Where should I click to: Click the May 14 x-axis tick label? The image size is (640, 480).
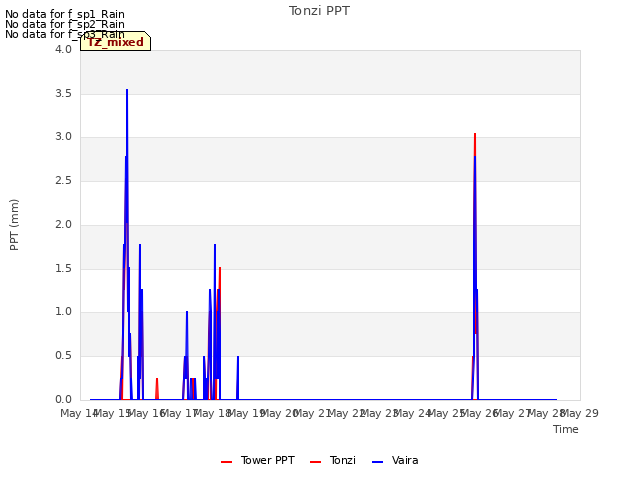[79, 413]
